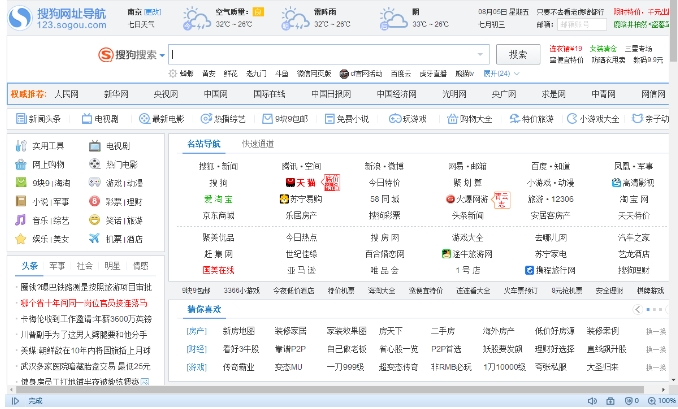Viewport: 678px width, 409px height.
Task: Open the red highlighted news headline
Action: tap(84, 303)
